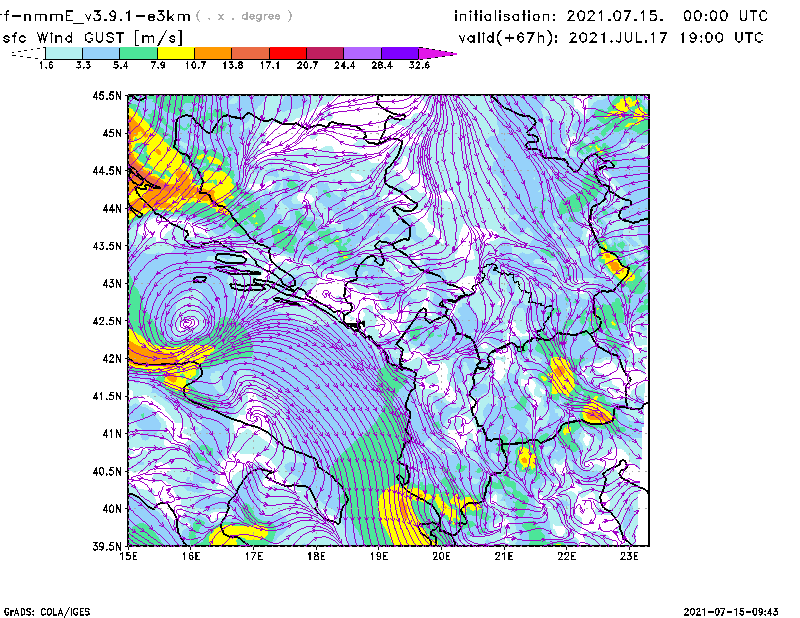Screen dimensions: 800x618
Task: Click the valid date 2021.JUL.17
Action: pyautogui.click(x=618, y=38)
